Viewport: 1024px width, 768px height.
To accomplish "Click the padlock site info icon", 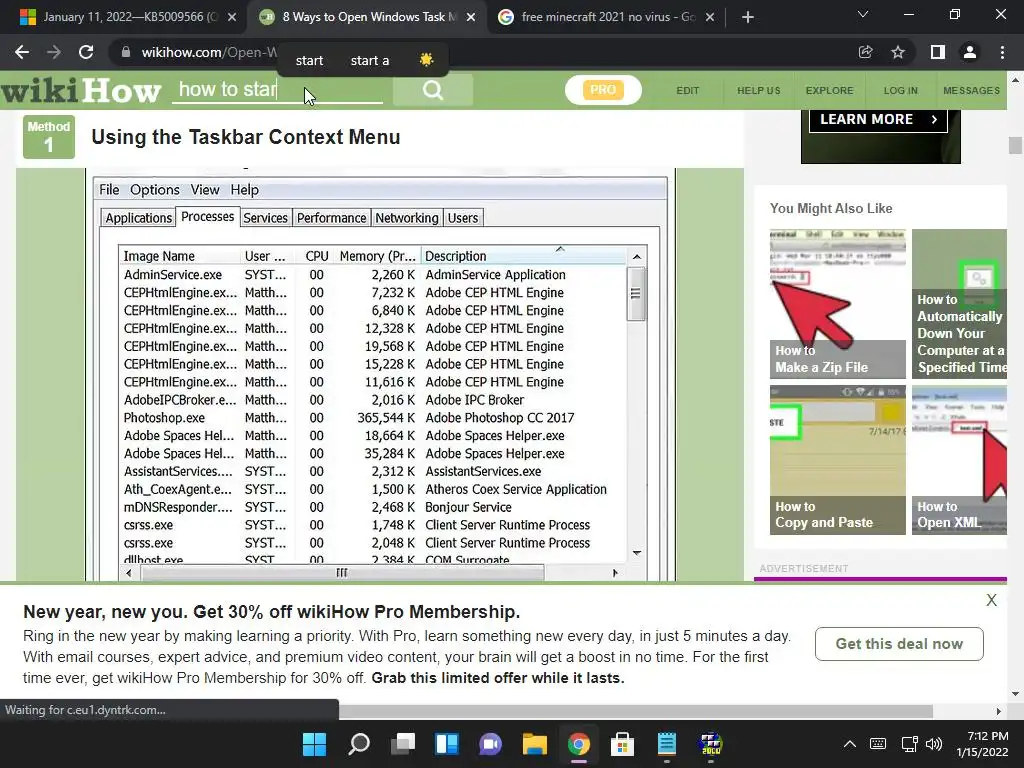I will tap(125, 52).
